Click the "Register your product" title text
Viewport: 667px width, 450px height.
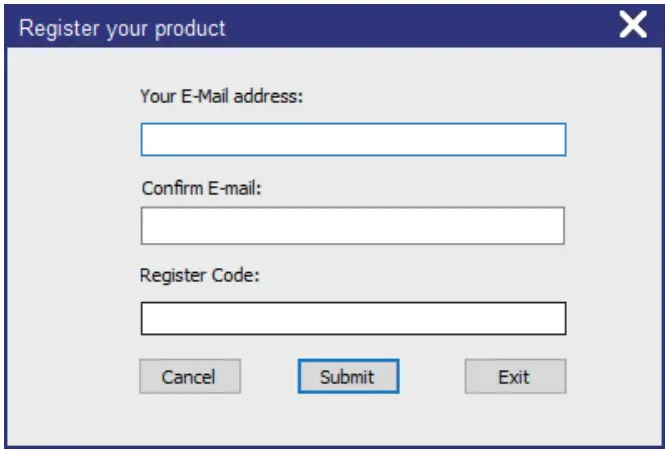[123, 27]
